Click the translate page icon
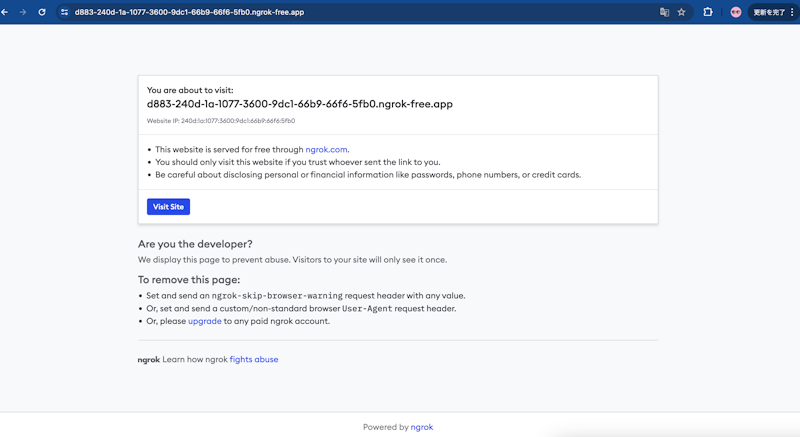The height and width of the screenshot is (437, 800). 664,12
